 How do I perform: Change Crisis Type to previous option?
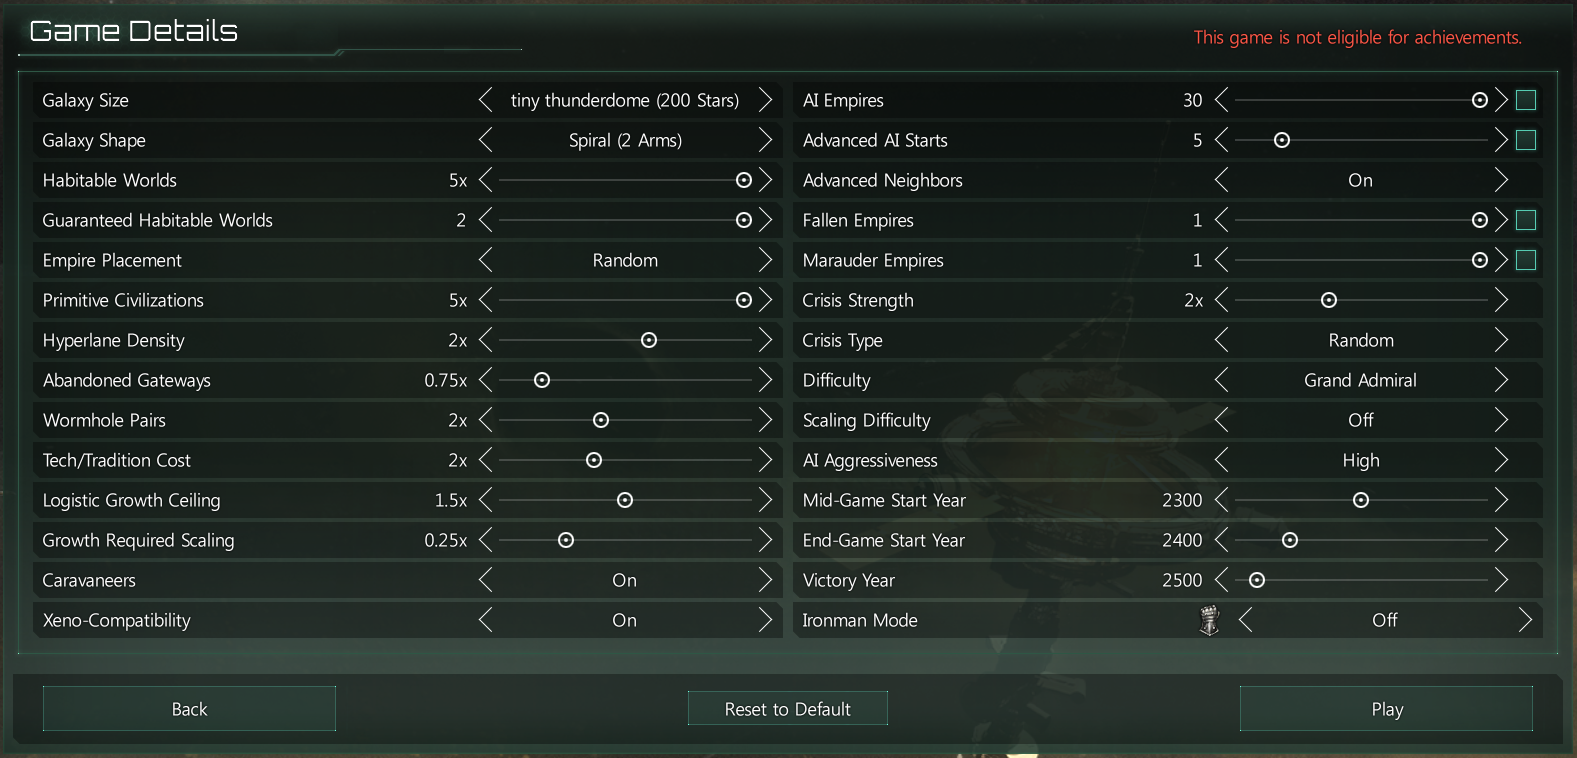[x=1221, y=340]
